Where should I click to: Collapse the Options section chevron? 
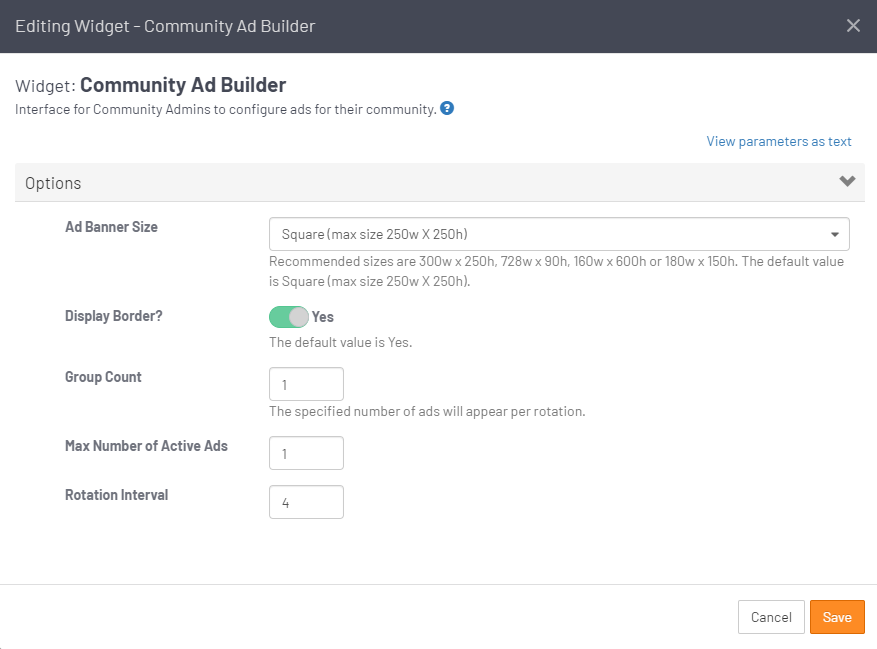pyautogui.click(x=847, y=182)
